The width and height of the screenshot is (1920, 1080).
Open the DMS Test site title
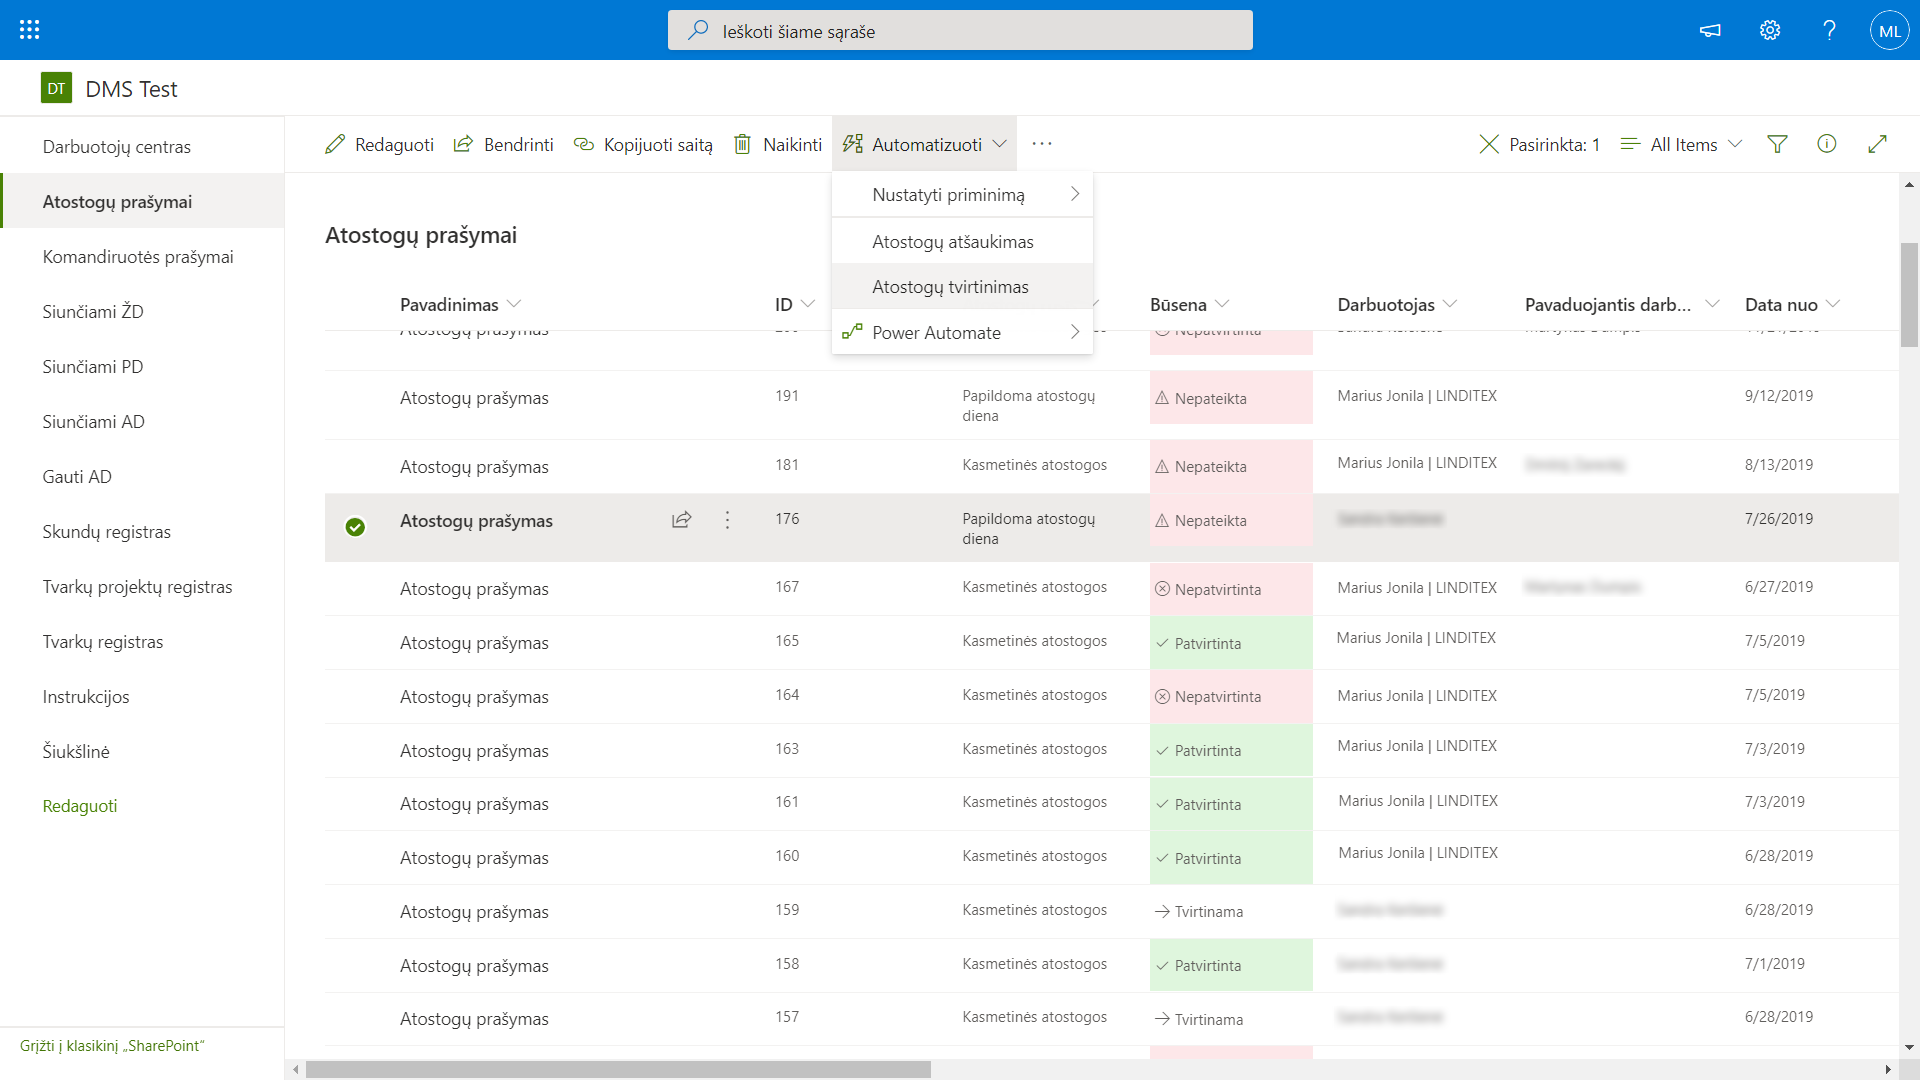(131, 89)
